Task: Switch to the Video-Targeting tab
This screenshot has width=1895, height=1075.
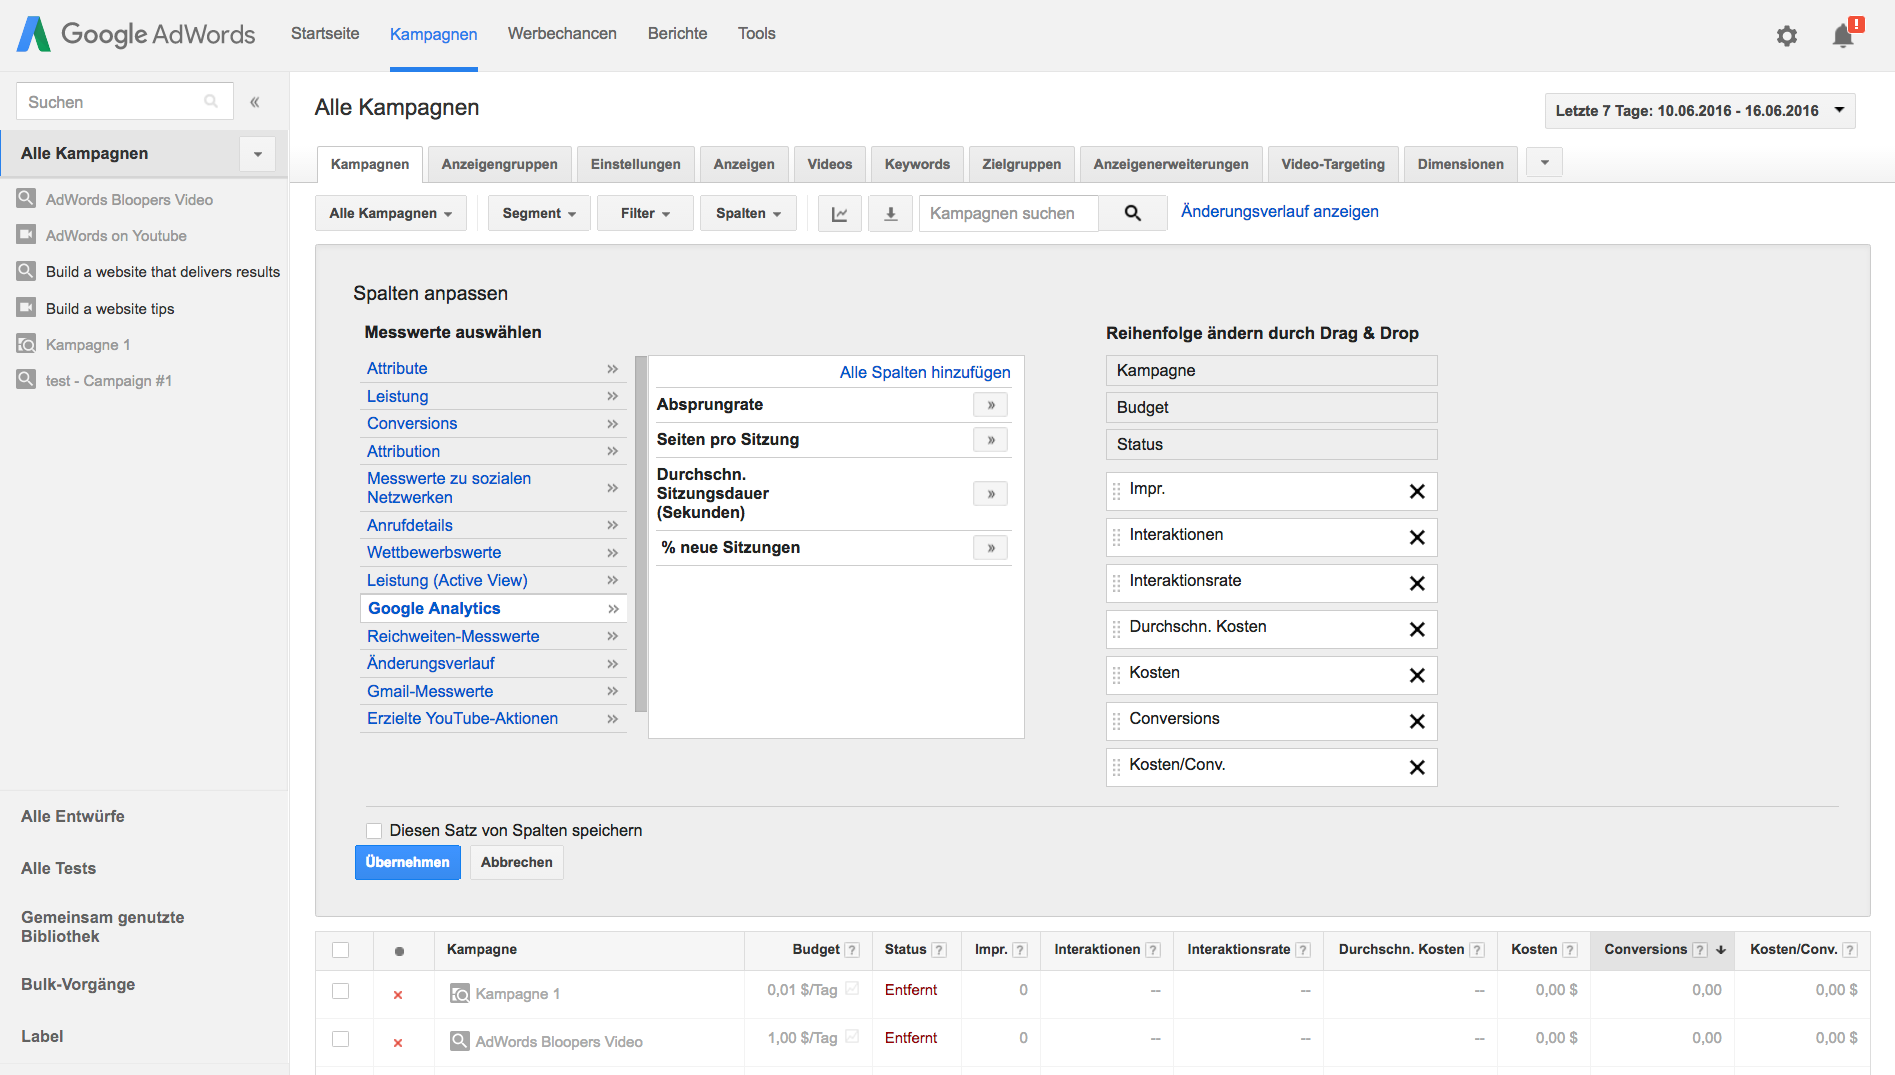Action: click(1333, 164)
